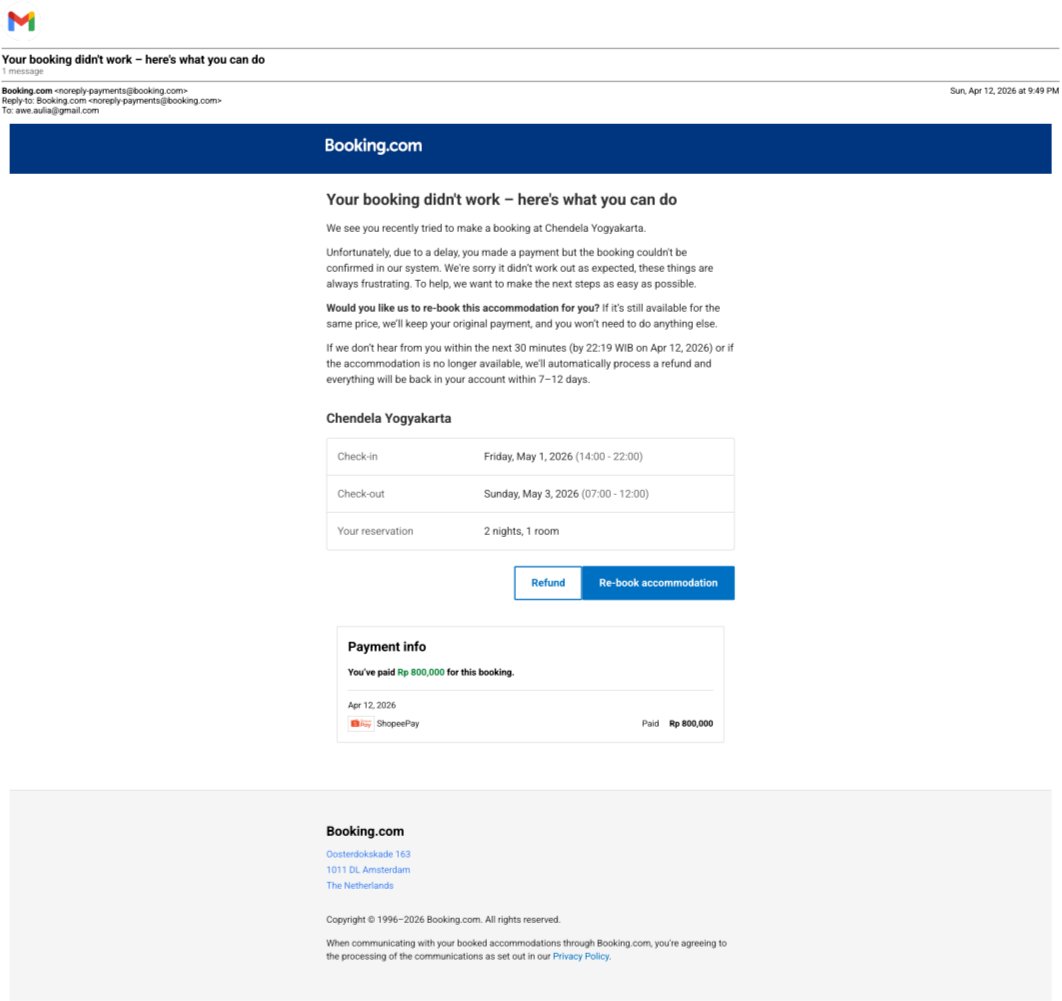
Task: Open the 1011 DL Amsterdam link
Action: point(368,870)
